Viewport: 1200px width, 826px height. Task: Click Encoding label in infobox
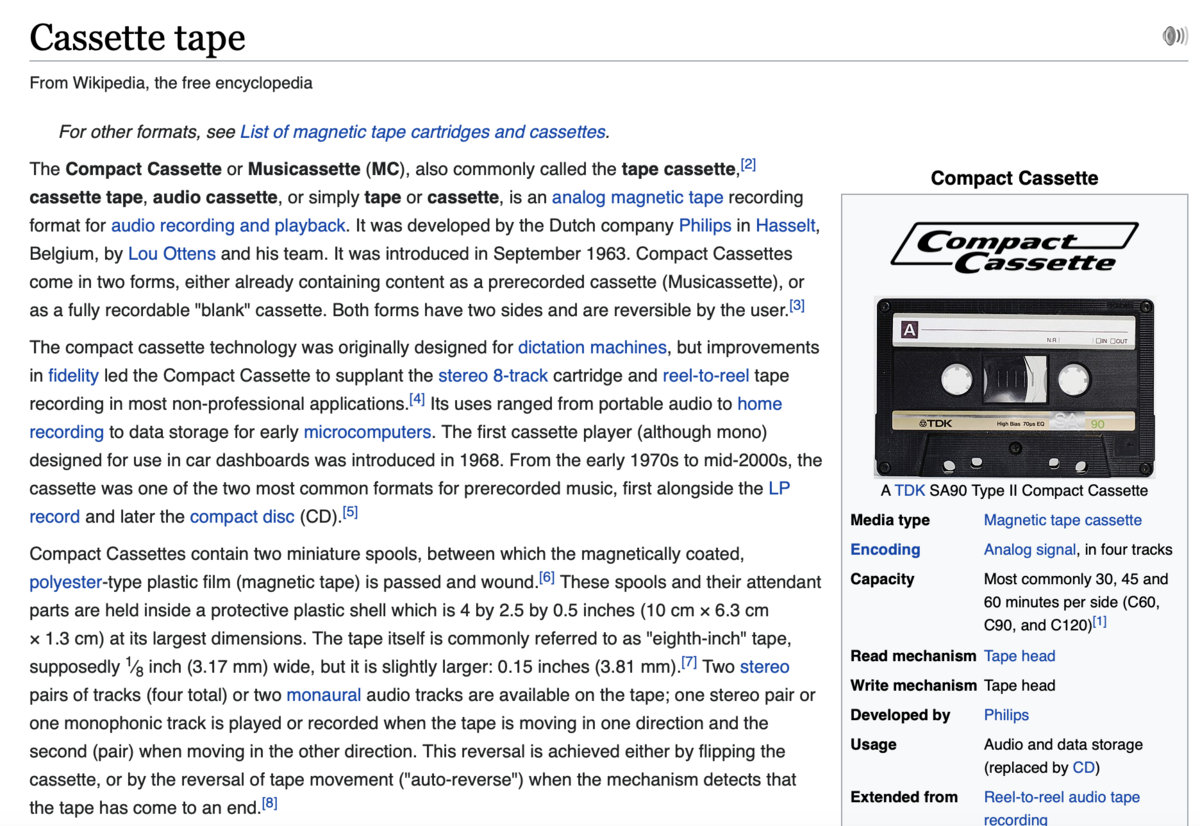pos(885,549)
